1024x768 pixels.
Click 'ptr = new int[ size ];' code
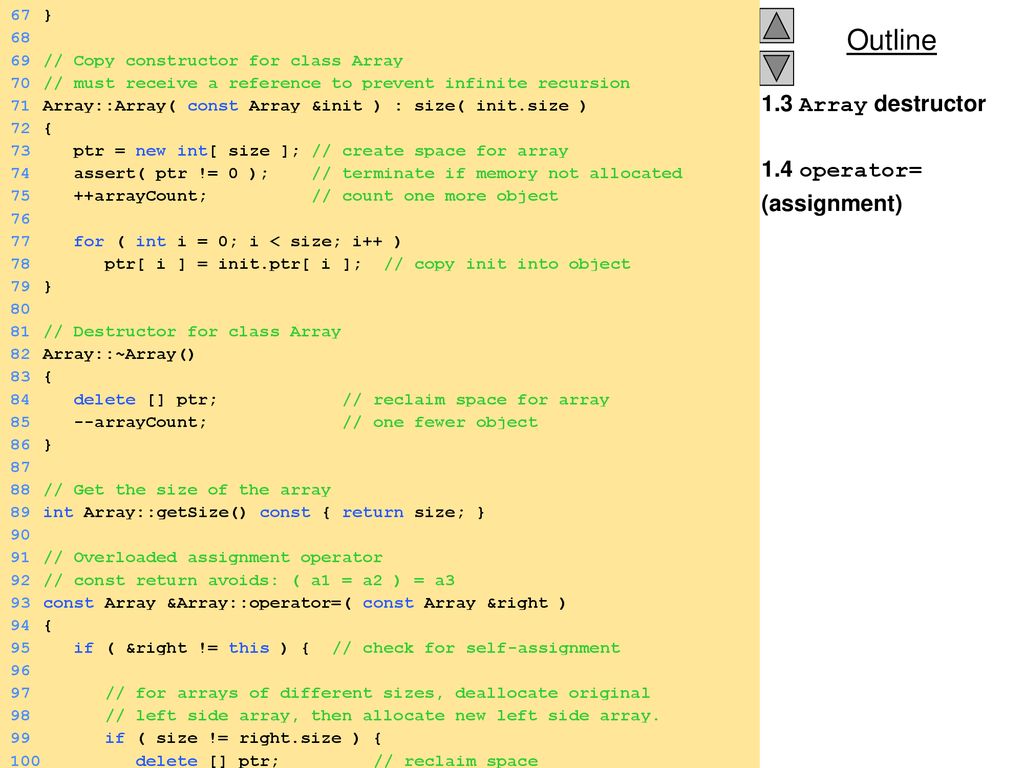click(x=186, y=151)
